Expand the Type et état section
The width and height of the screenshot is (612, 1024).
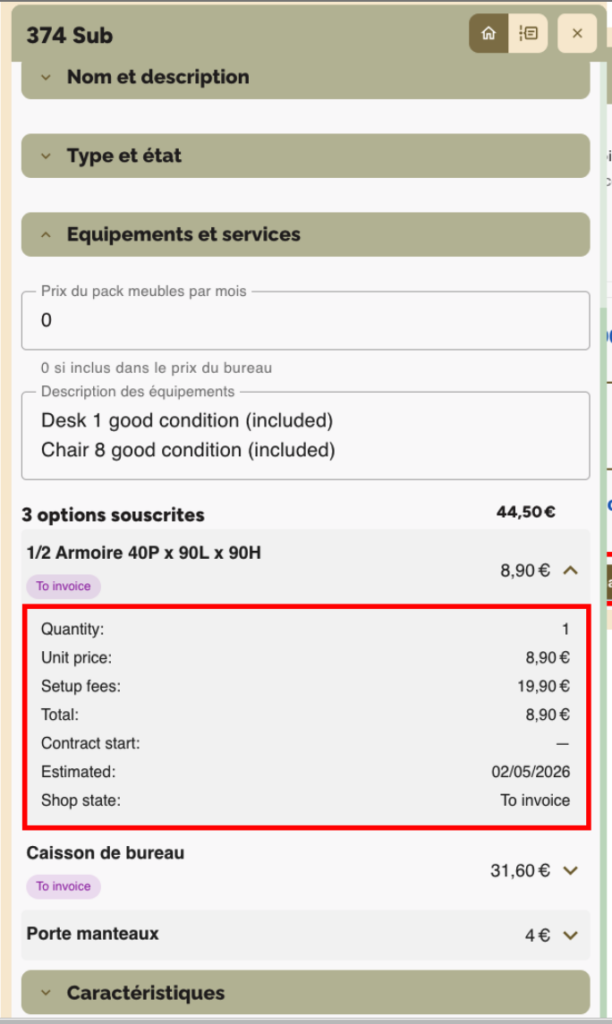[x=306, y=156]
